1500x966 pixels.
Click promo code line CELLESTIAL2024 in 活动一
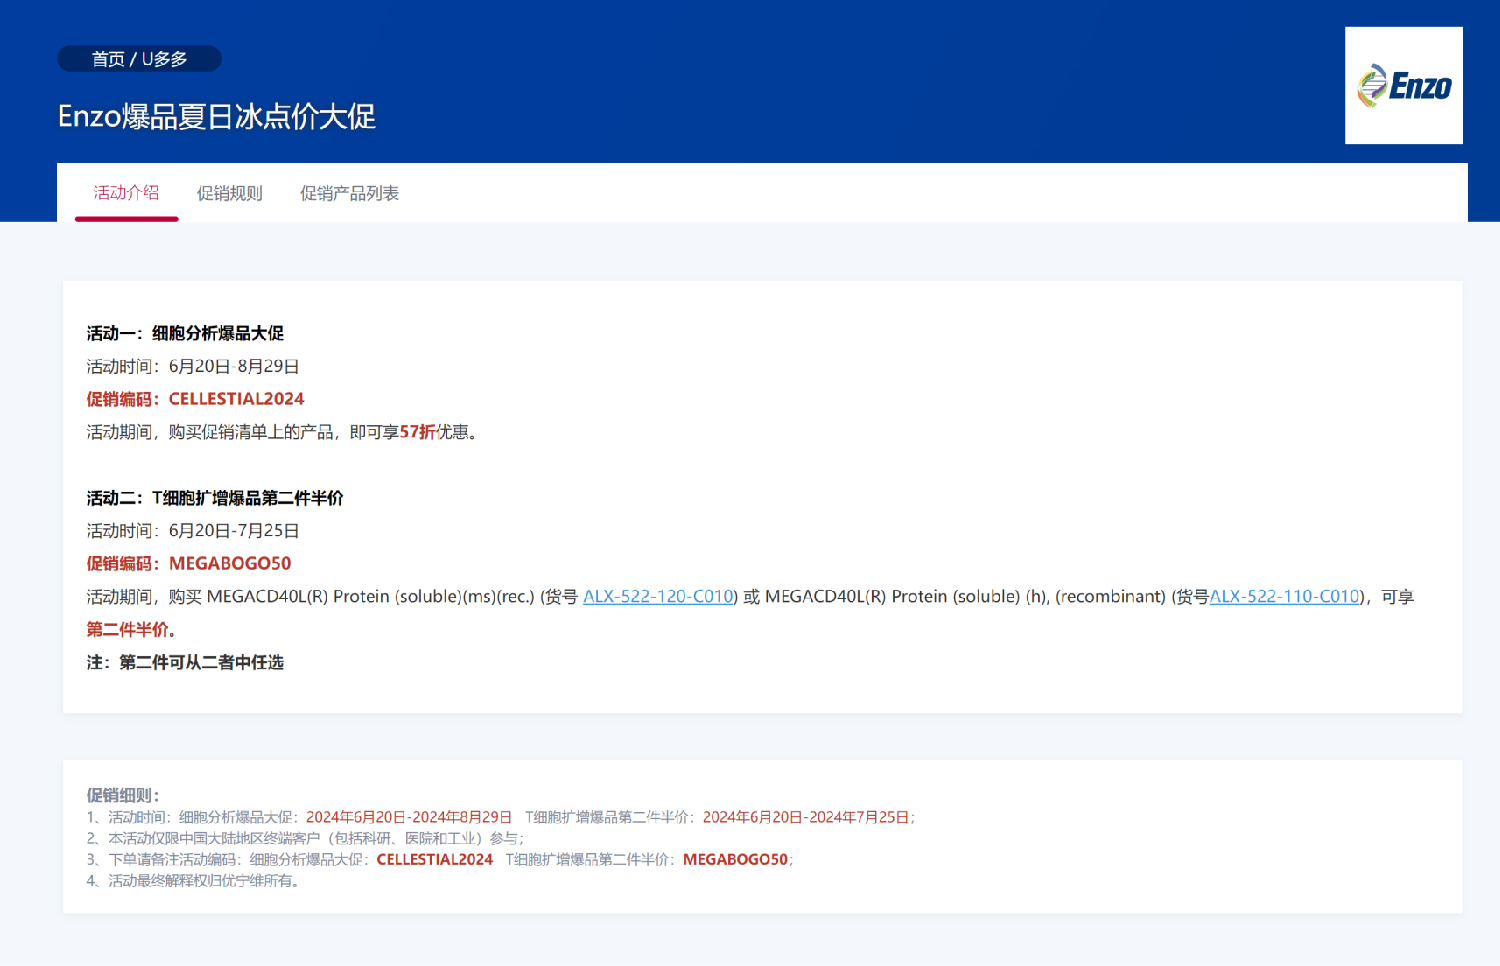[195, 399]
